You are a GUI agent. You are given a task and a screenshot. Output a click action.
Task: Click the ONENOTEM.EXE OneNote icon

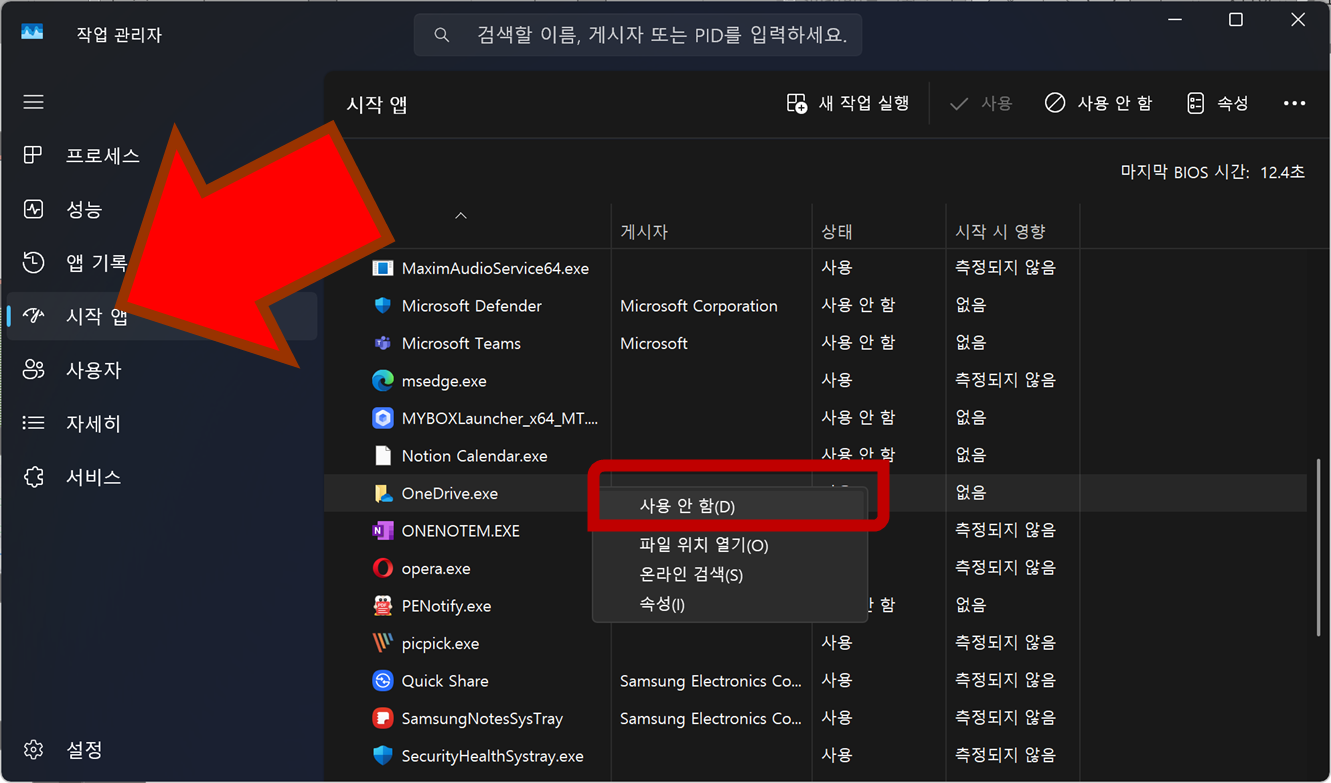(383, 531)
